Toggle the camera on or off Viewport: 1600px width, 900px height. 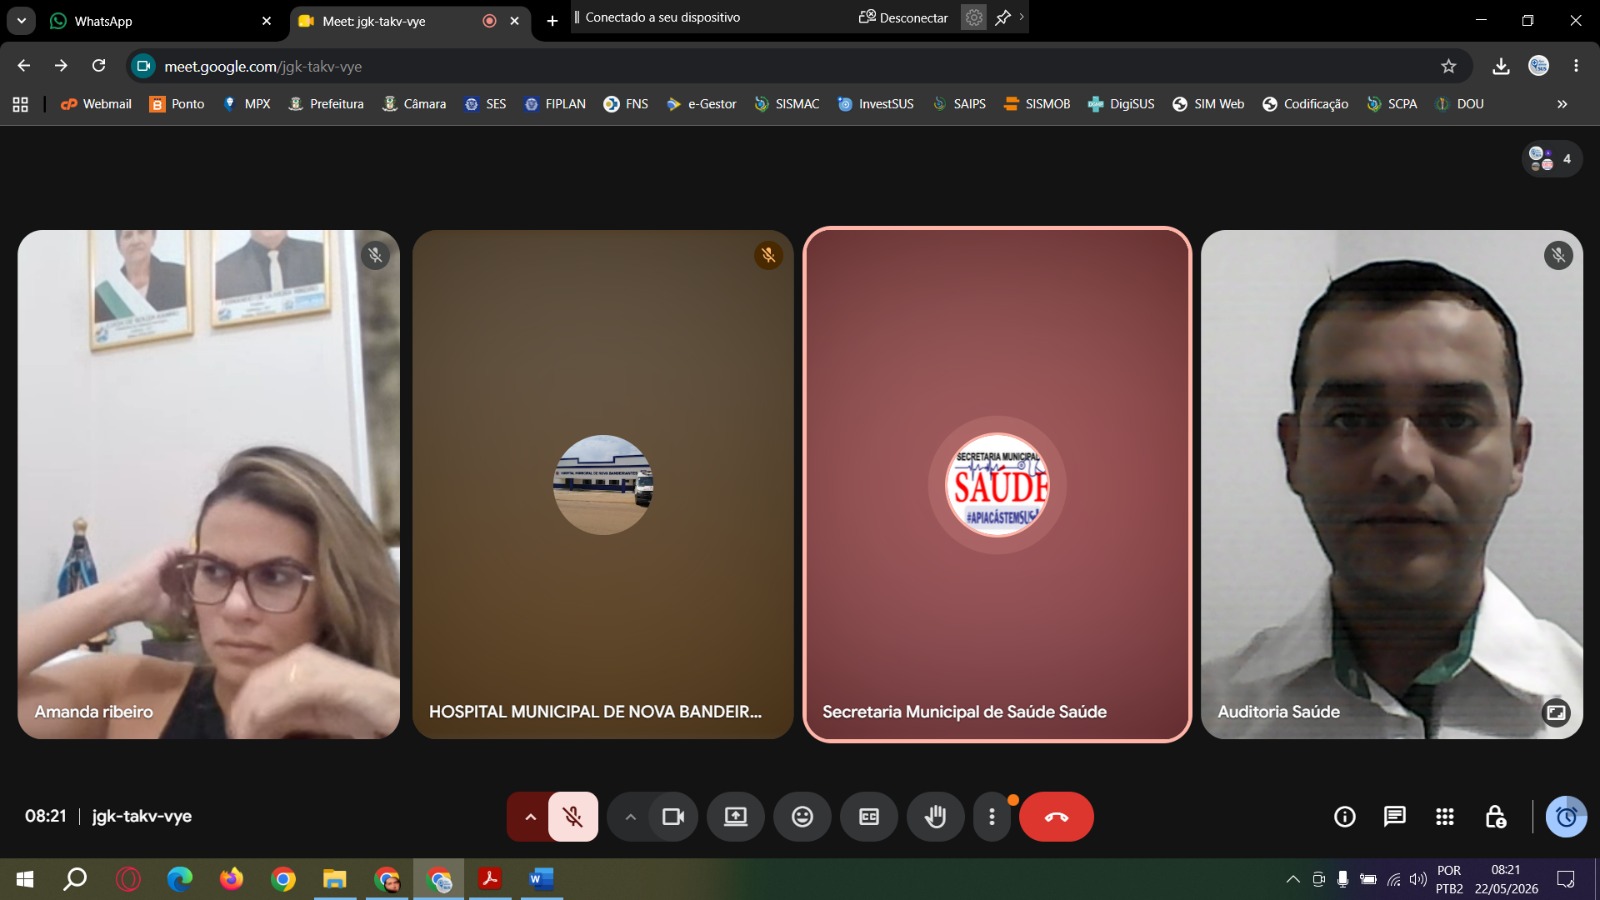click(x=673, y=817)
